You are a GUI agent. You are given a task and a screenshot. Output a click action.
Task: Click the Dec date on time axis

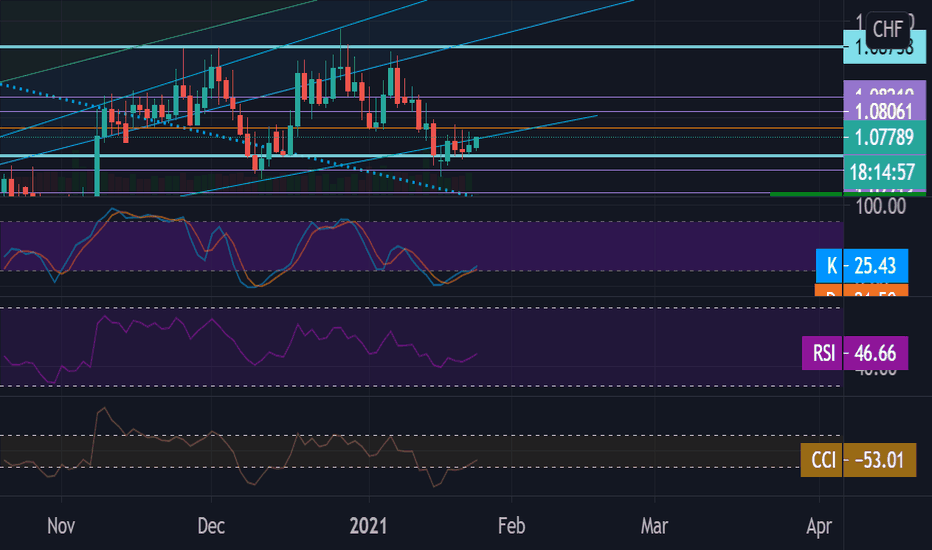pyautogui.click(x=211, y=526)
